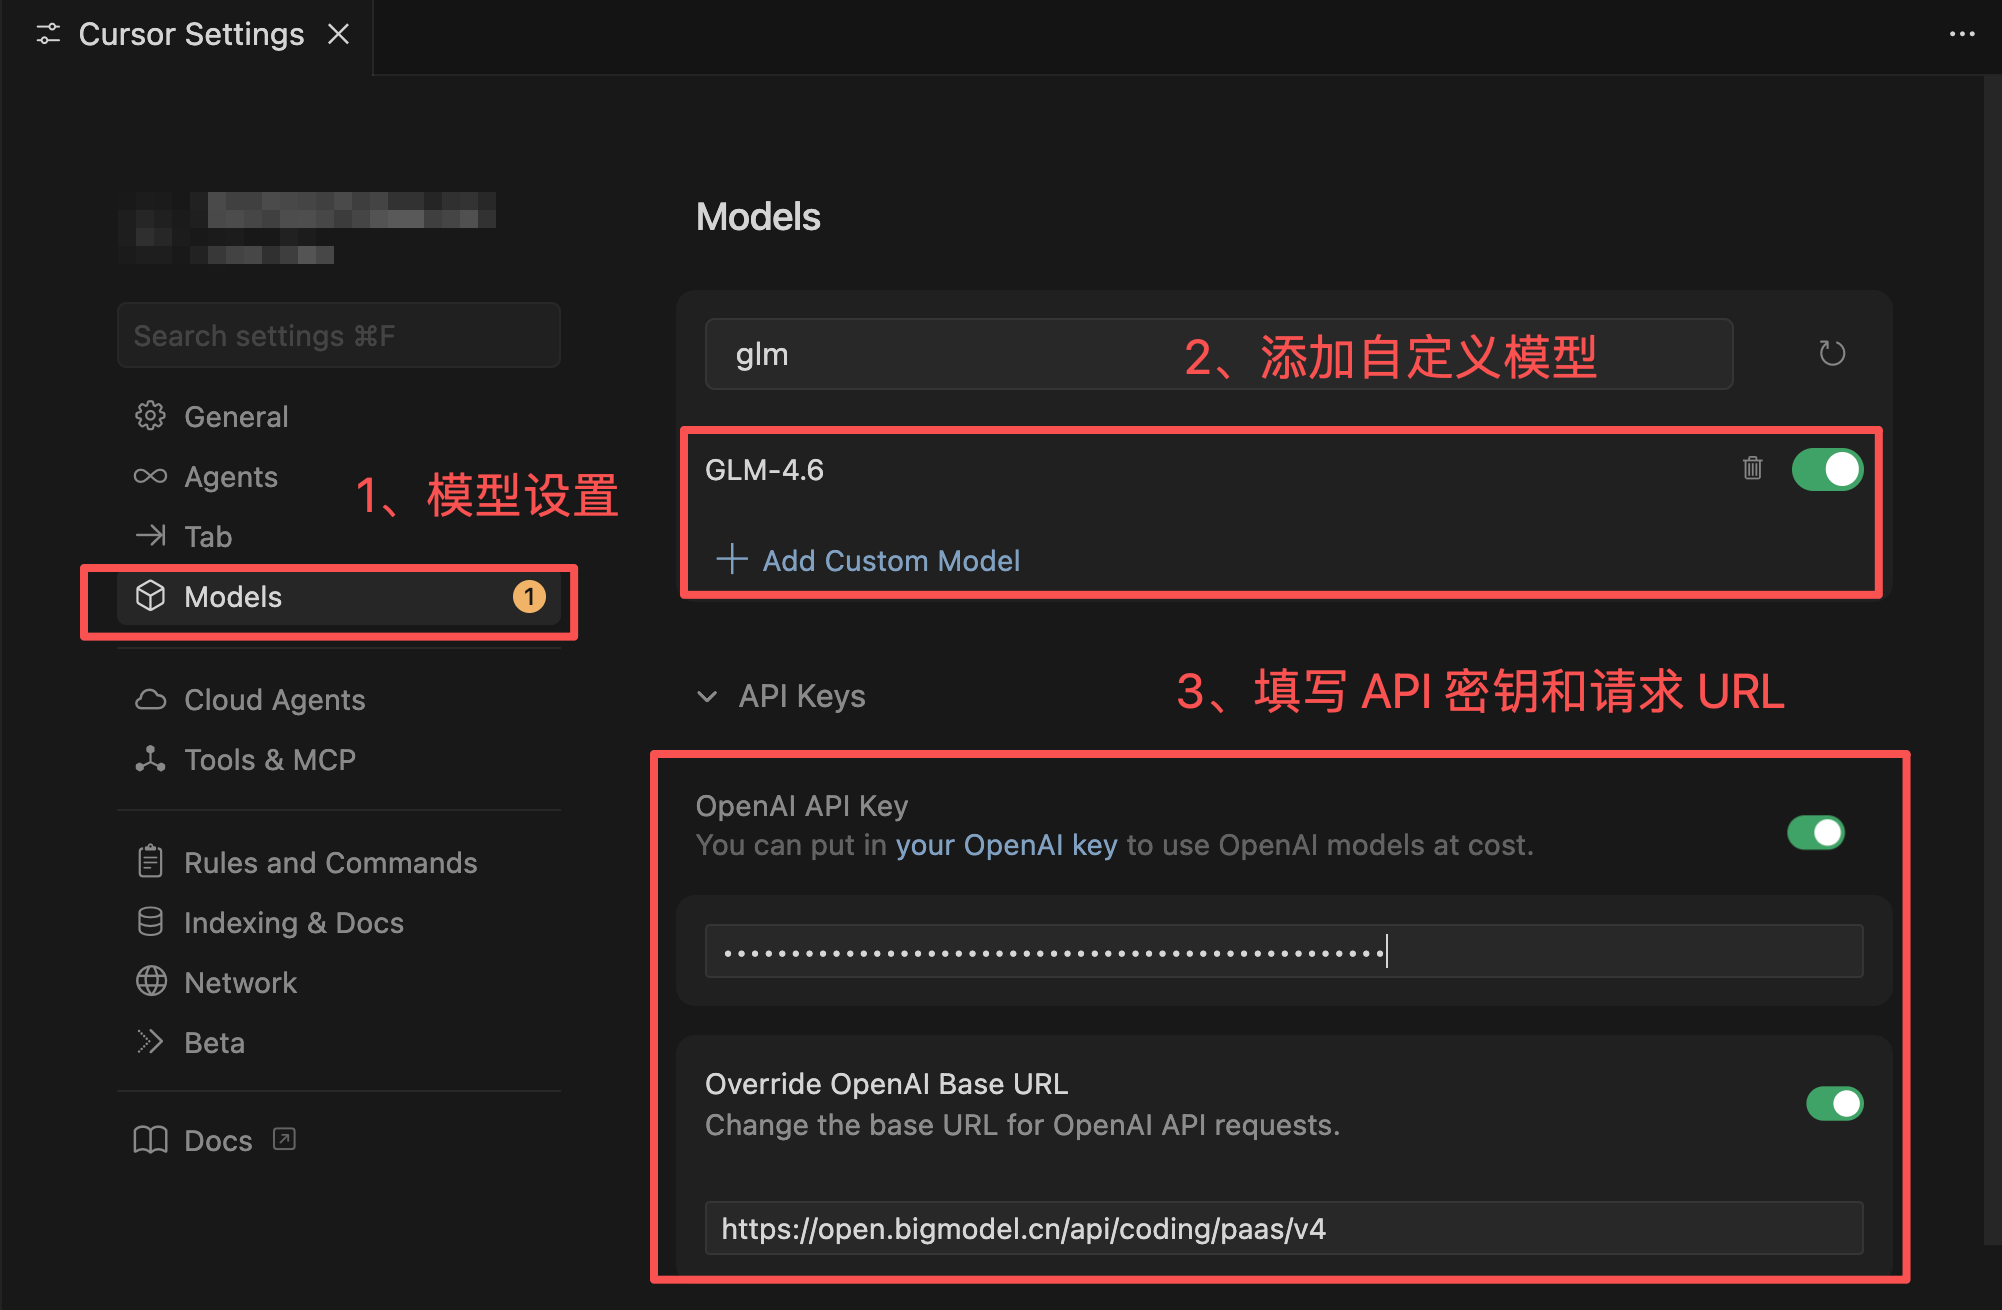
Task: Open the 'your OpenAI key' link
Action: [1005, 845]
